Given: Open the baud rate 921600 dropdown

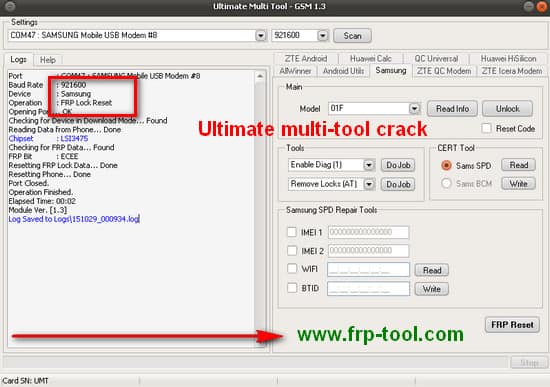Looking at the screenshot, I should click(x=322, y=35).
